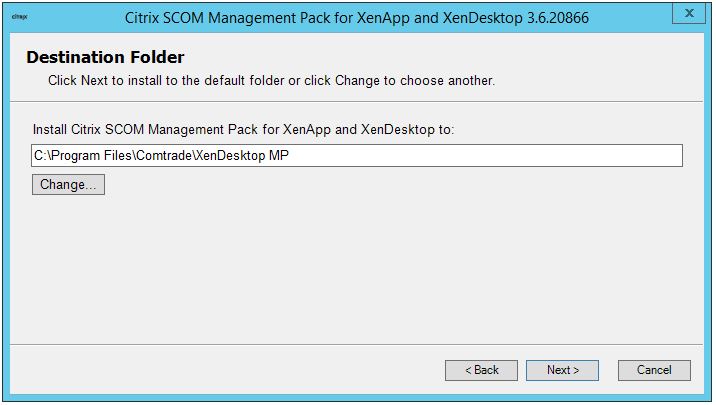Click the 'Install Citrix SCOM Management Pack' label
716x405 pixels.
coord(243,130)
